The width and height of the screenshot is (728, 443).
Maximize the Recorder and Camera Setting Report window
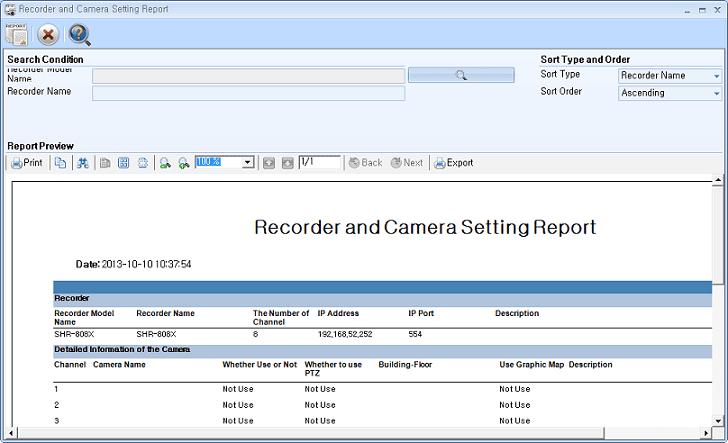click(x=702, y=10)
